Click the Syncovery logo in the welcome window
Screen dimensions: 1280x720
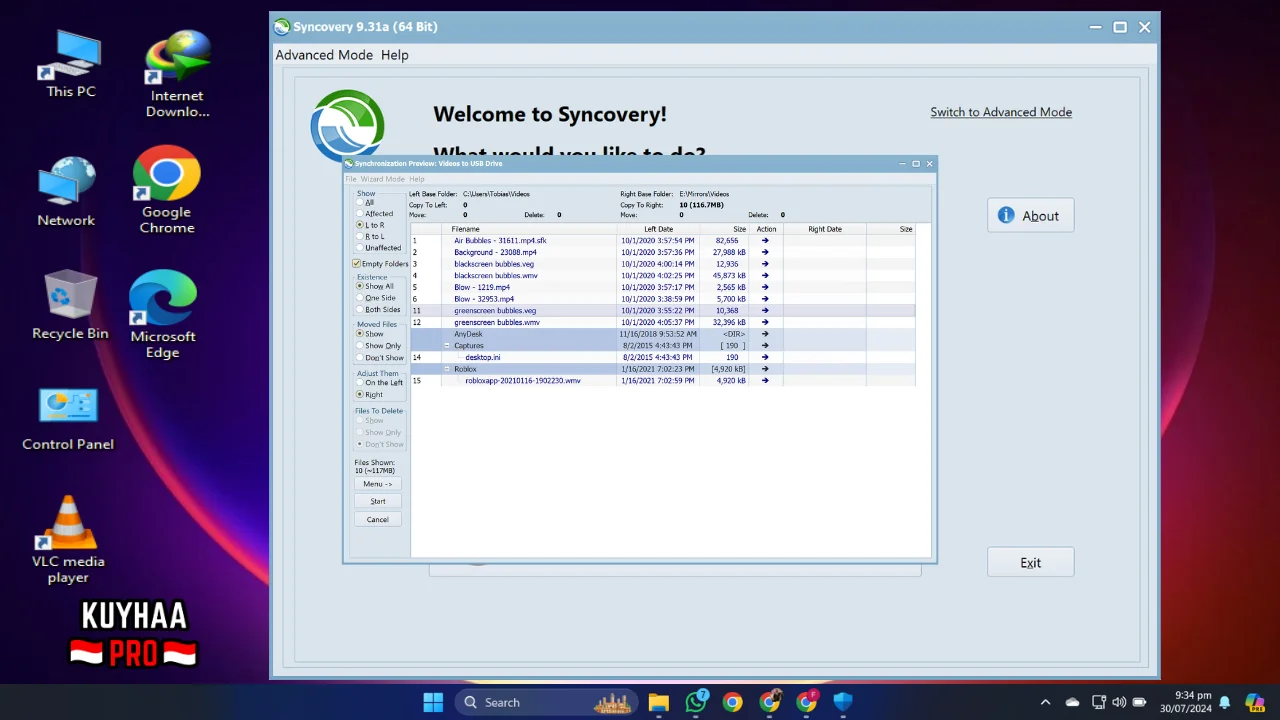pos(347,124)
